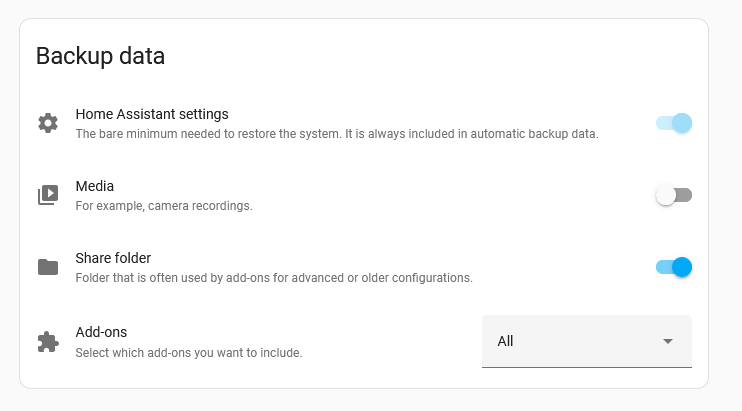Screen dimensions: 742x411
Task: Click the empty card area right of the 'Backup data' heading
Action: [426, 56]
